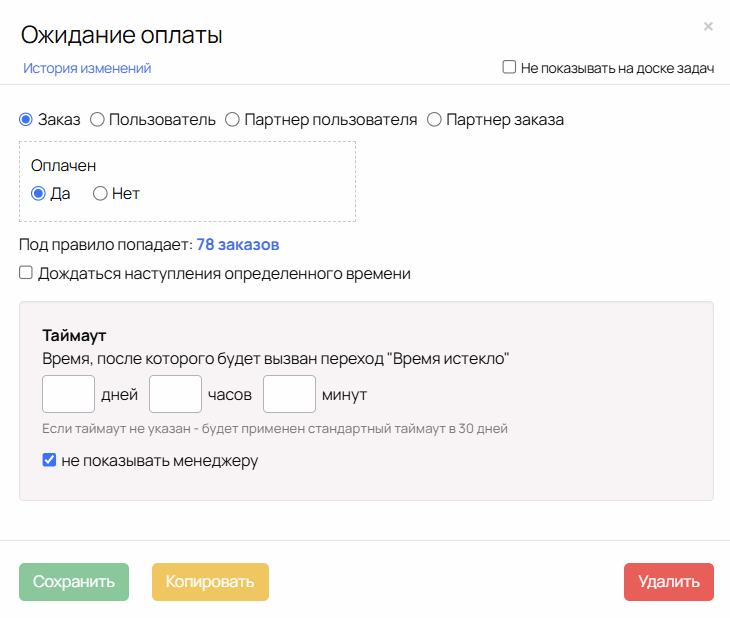Focus the часов timeout input field
Viewport: 730px width, 618px height.
tap(176, 394)
